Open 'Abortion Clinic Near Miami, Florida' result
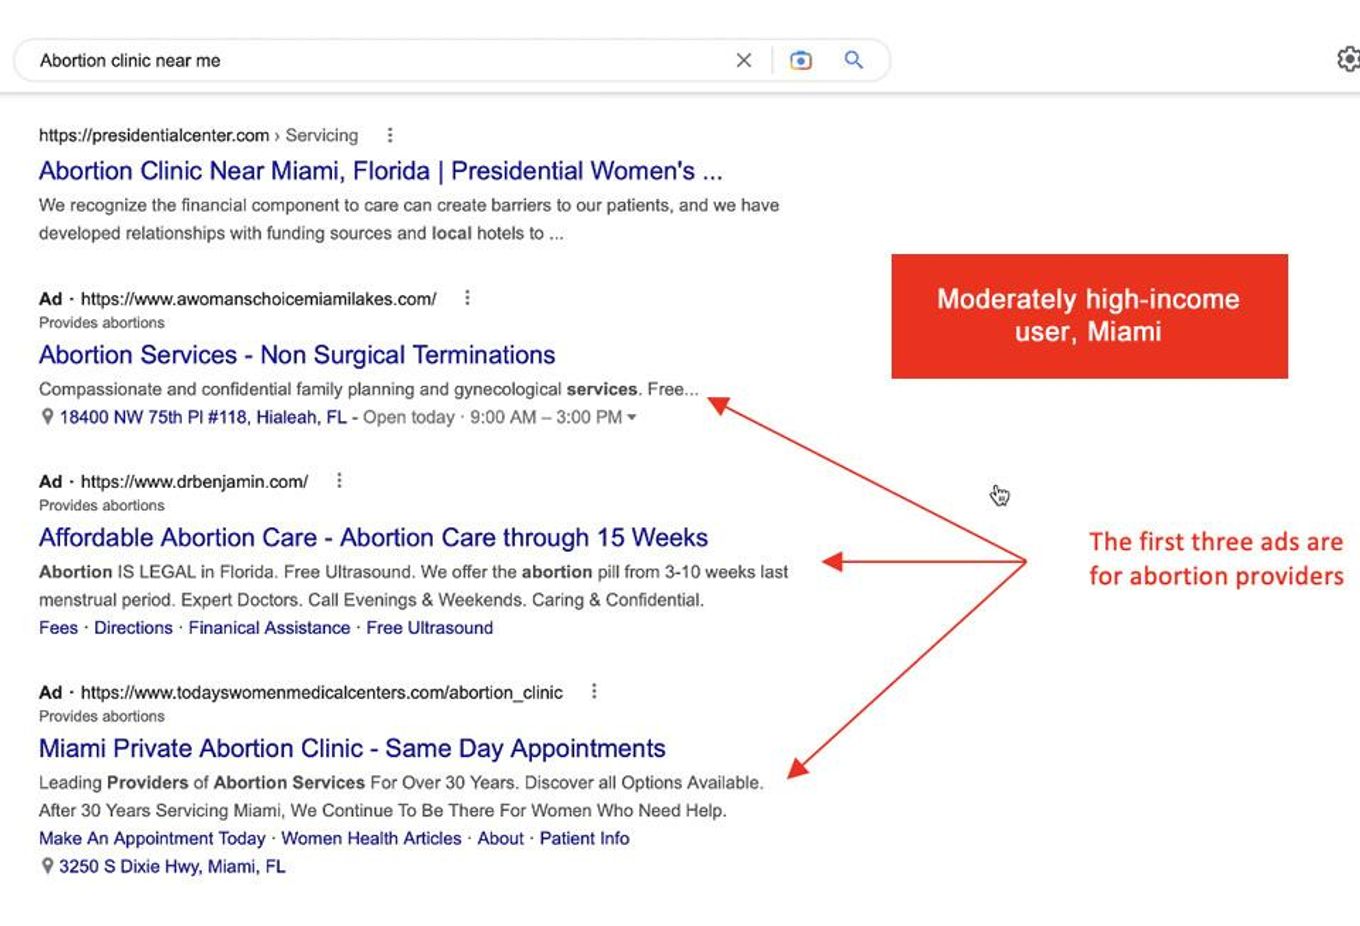Screen dimensions: 1360x926 [380, 171]
